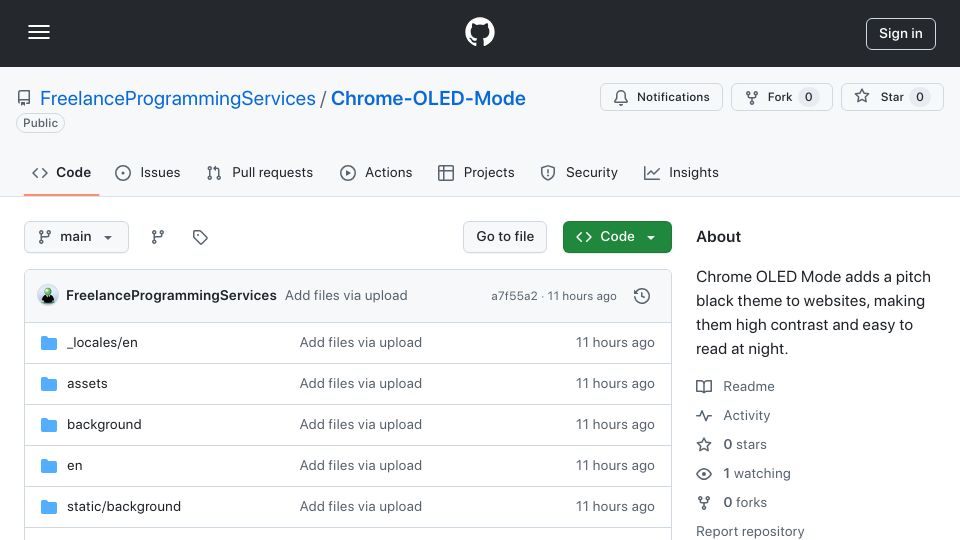Open the Insights tab
960x540 pixels.
pos(681,173)
